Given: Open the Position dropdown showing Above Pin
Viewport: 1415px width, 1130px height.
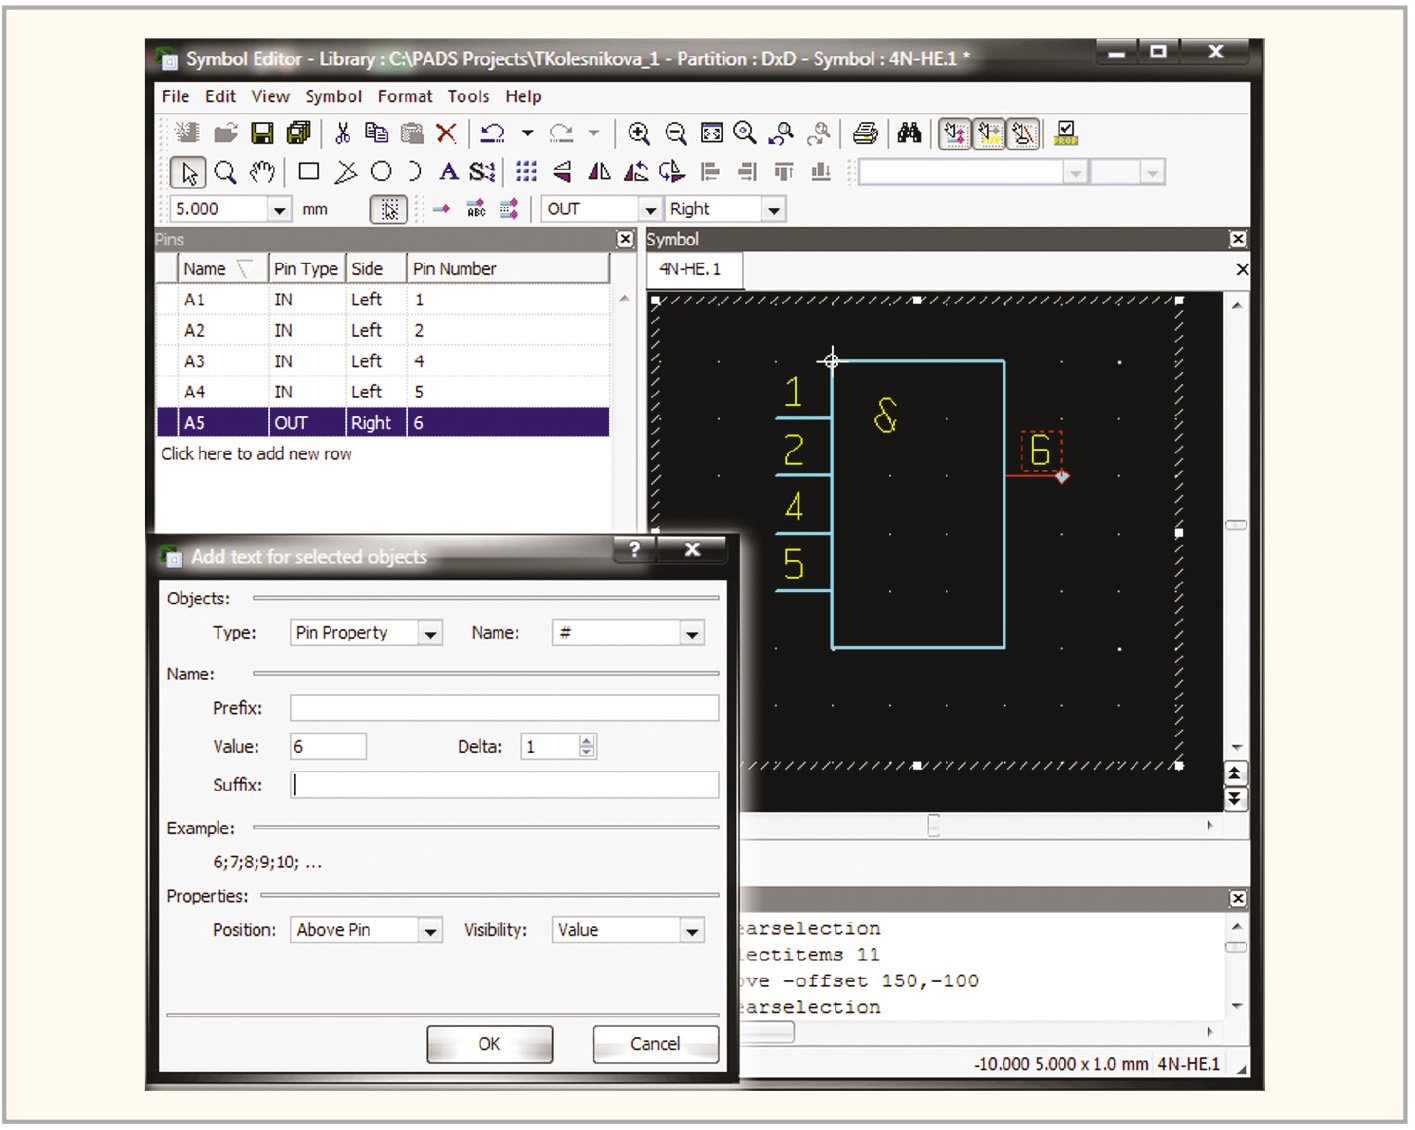Looking at the screenshot, I should pos(430,931).
